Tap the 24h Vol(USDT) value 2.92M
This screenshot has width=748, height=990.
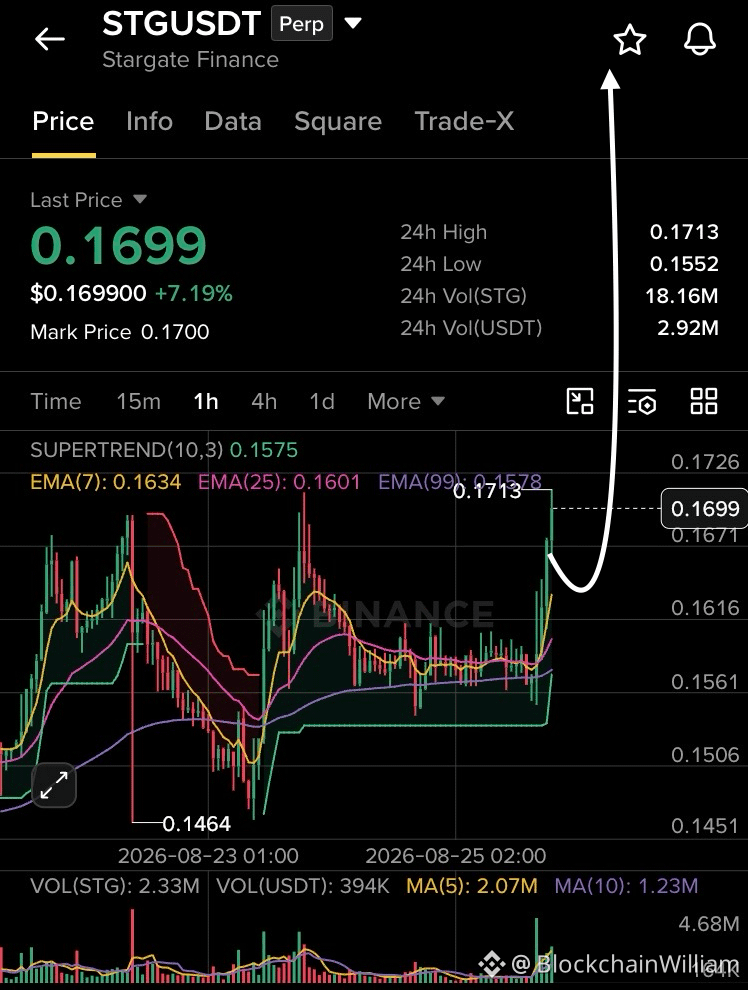[x=687, y=328]
